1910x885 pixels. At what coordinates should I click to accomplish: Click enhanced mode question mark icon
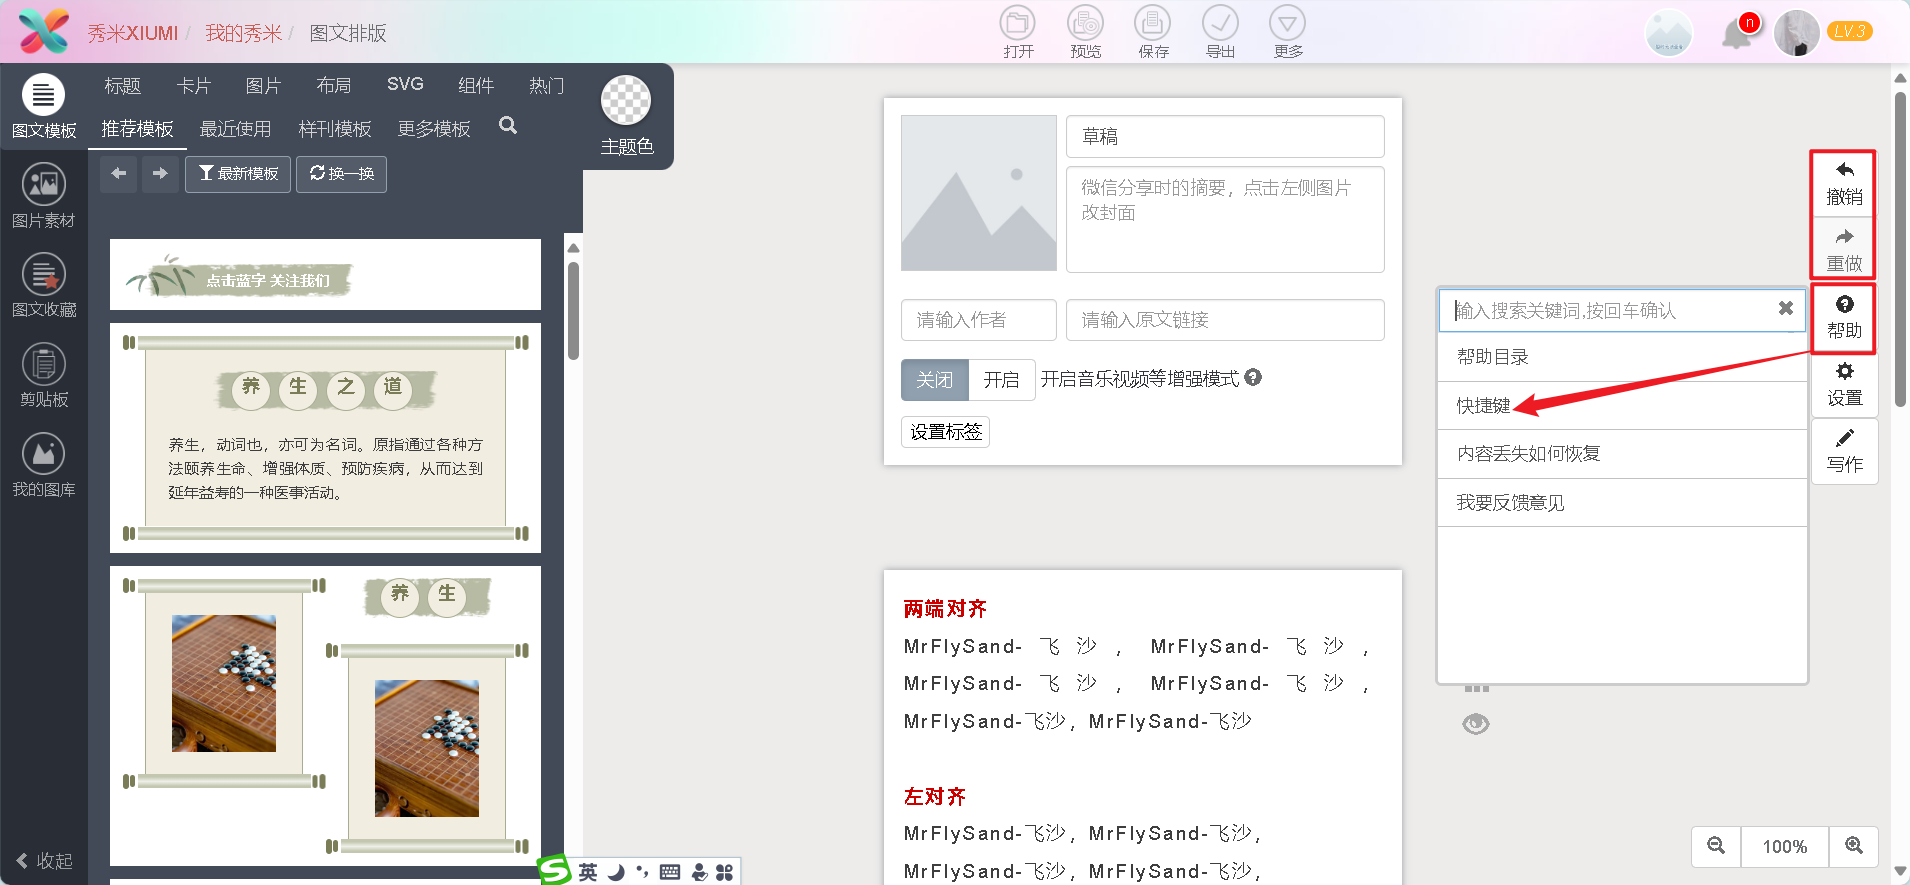(1253, 378)
